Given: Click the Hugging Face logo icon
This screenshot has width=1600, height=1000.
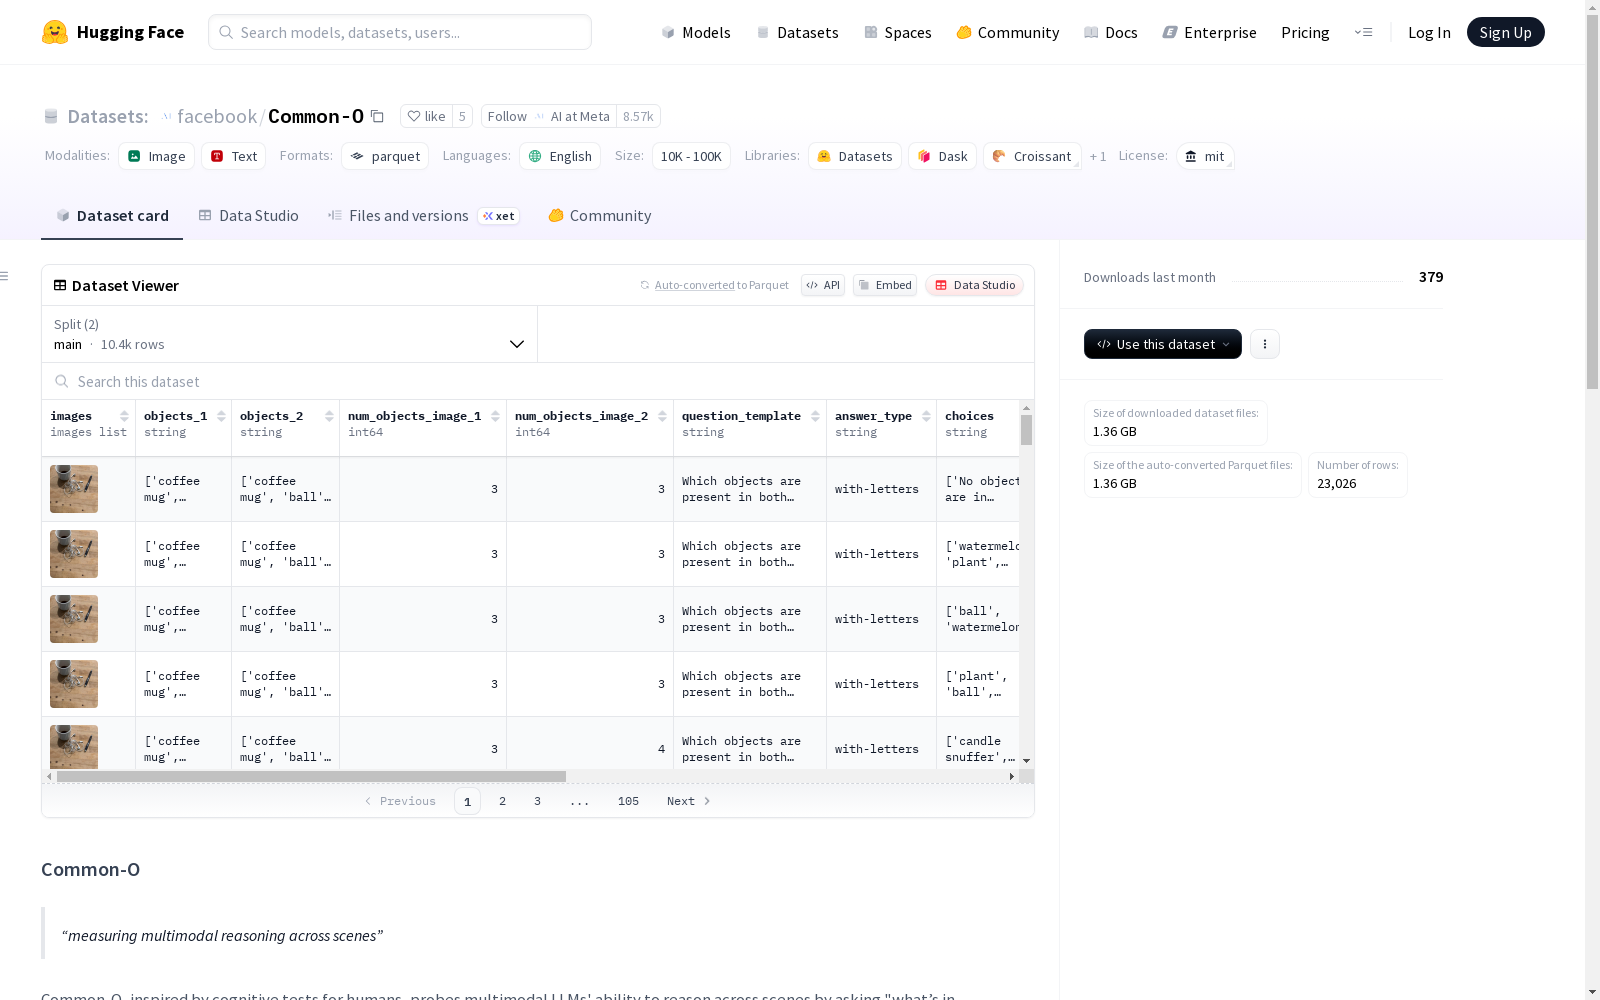Looking at the screenshot, I should click(55, 32).
